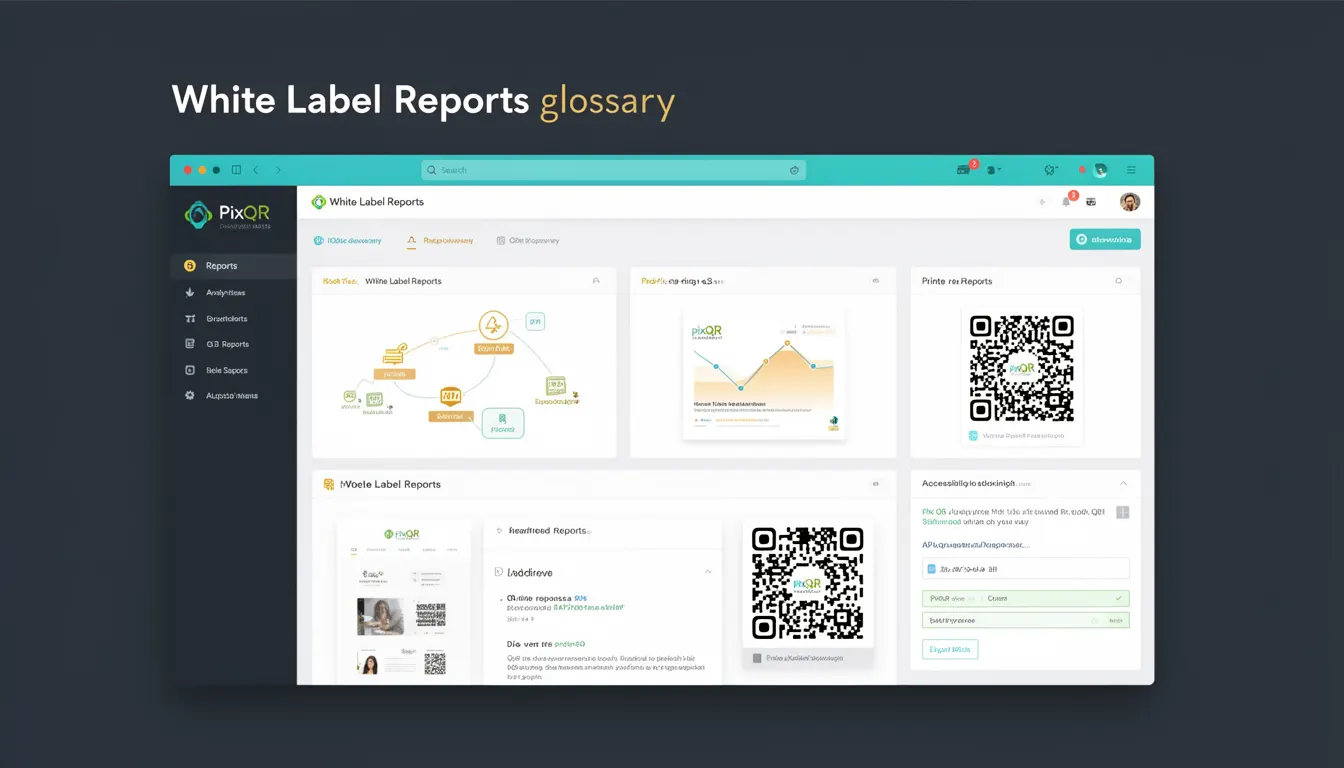This screenshot has width=1344, height=768.
Task: Select the second green row under the checkmark row
Action: pos(1025,620)
